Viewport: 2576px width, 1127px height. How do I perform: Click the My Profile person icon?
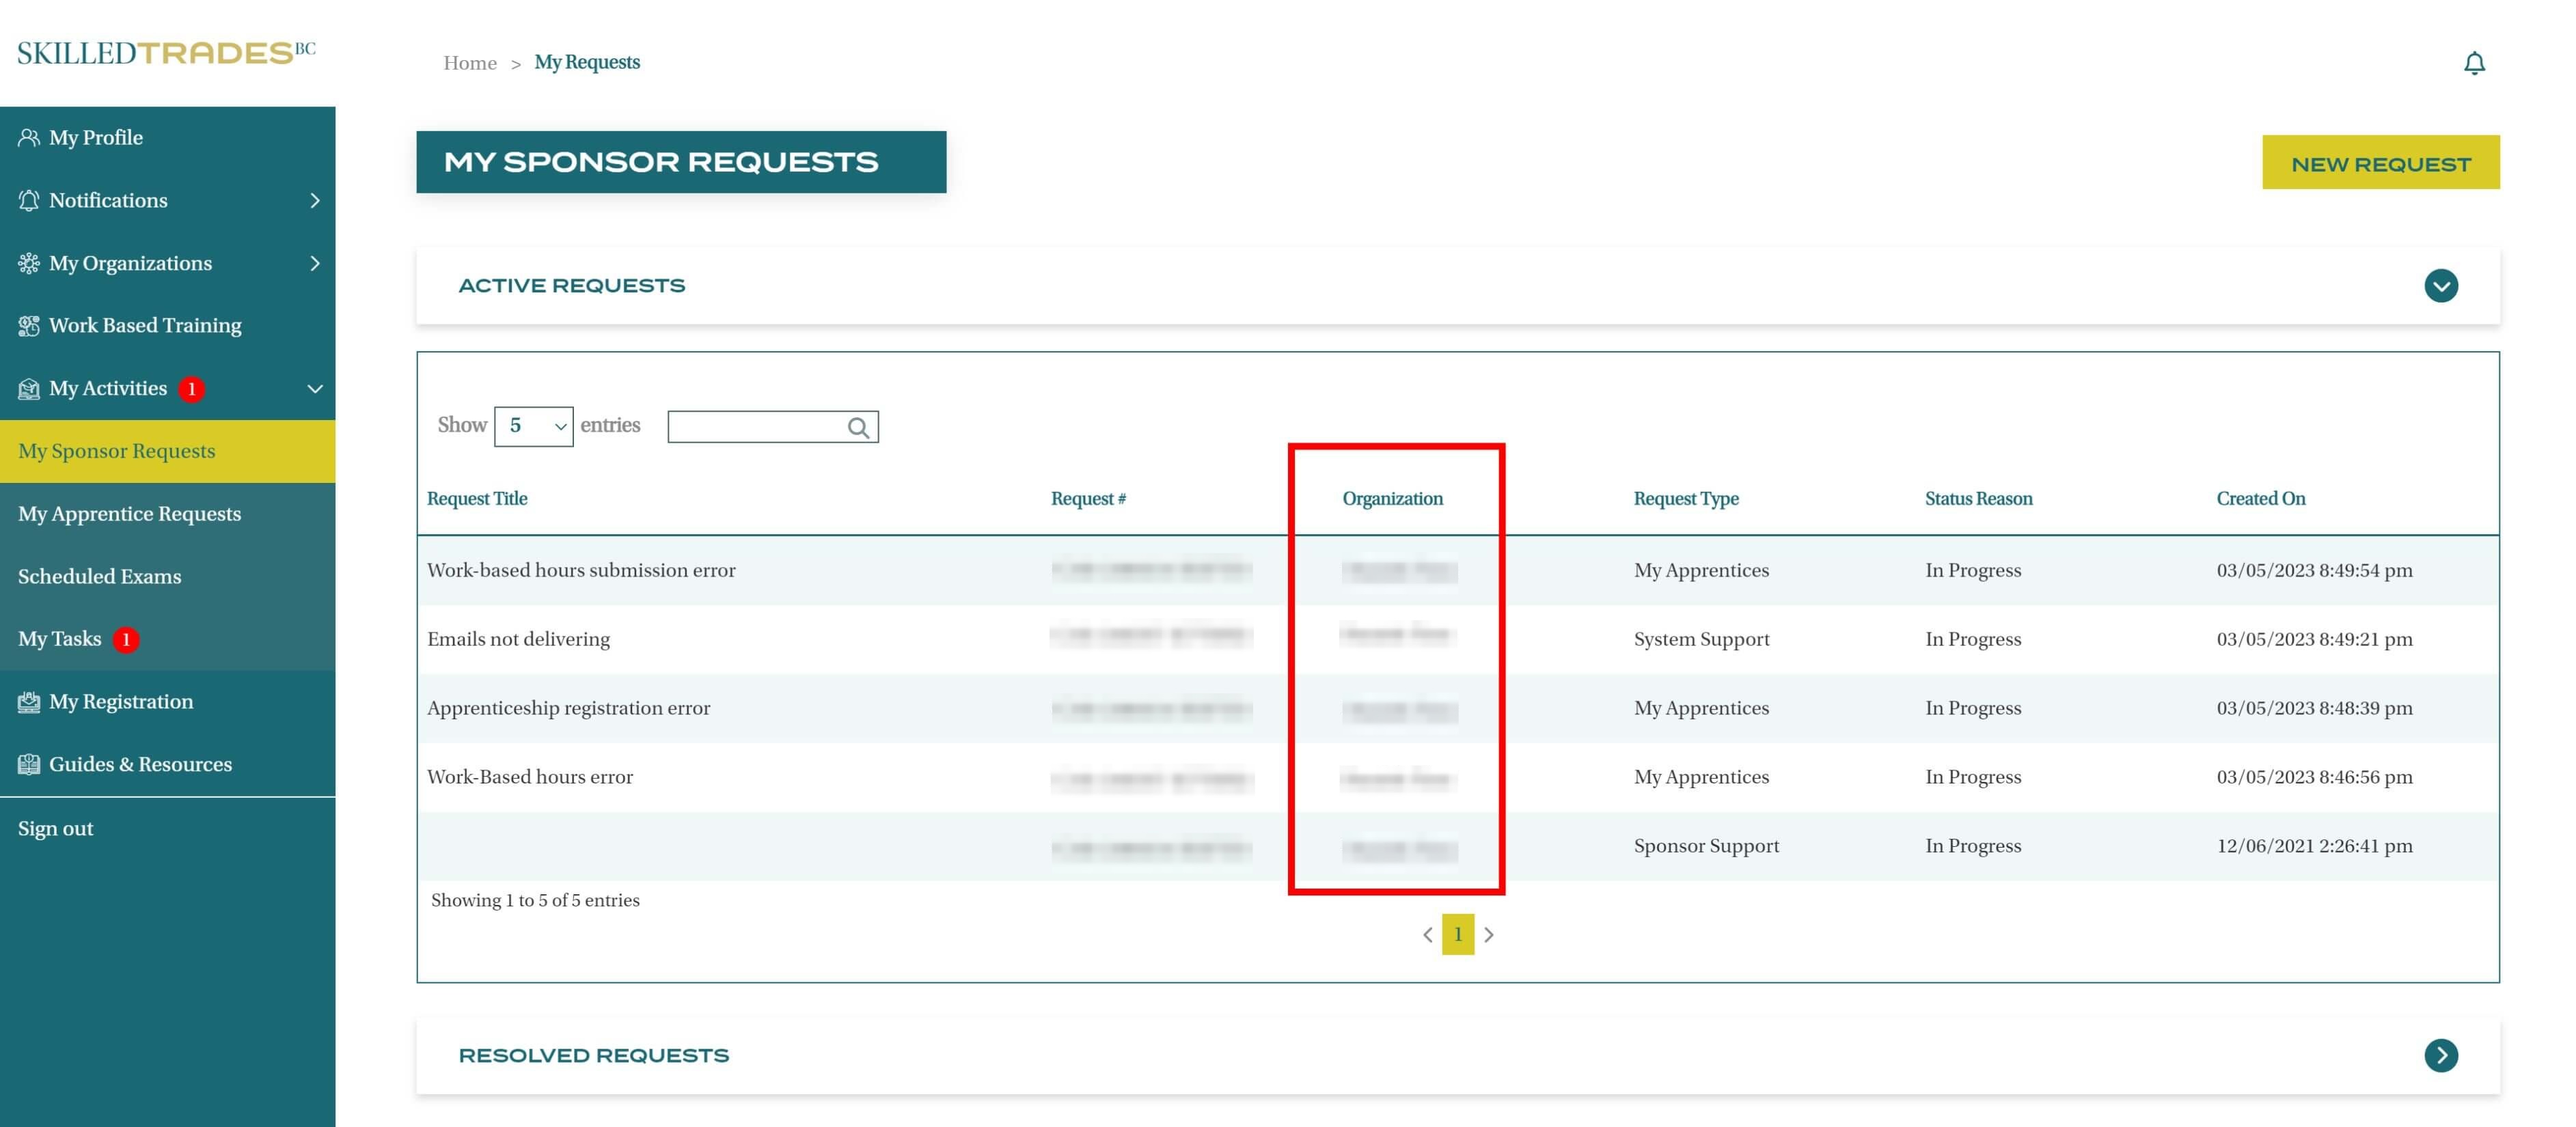coord(28,138)
